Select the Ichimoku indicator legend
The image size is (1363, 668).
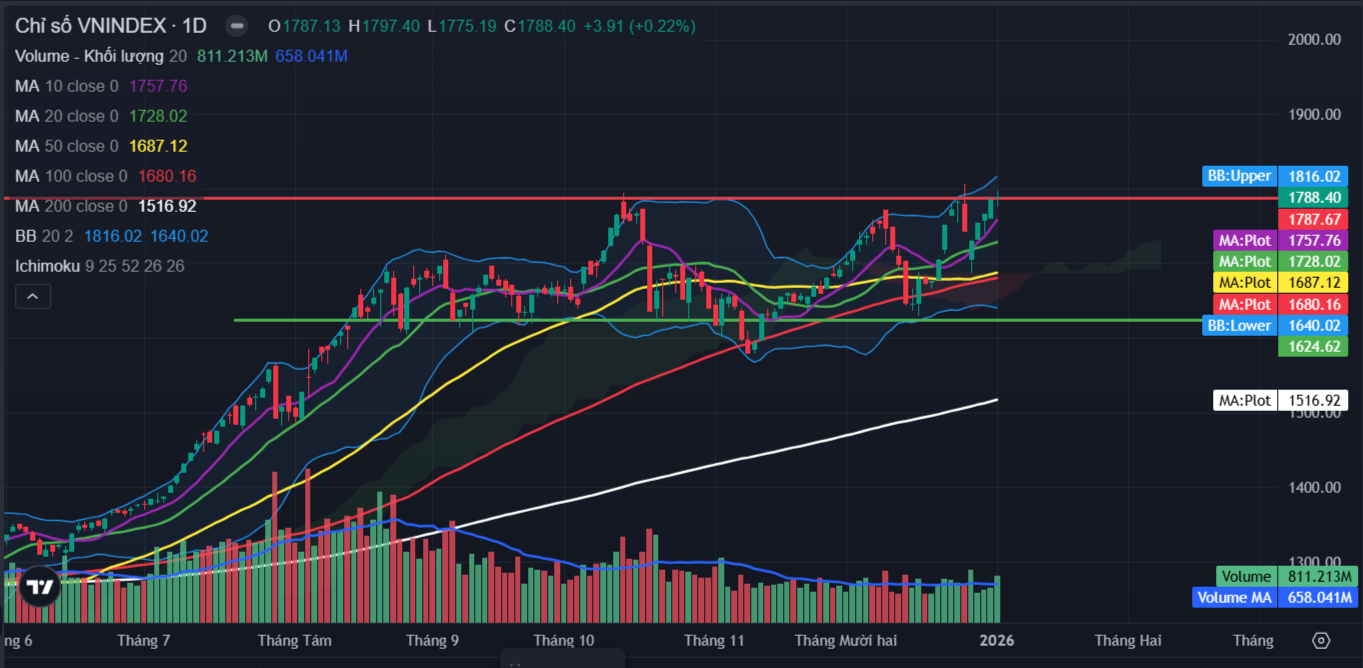coord(48,266)
